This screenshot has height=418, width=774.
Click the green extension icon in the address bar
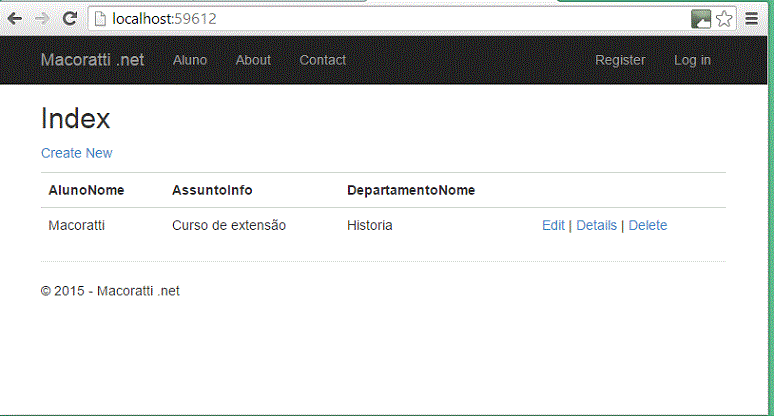pos(700,19)
